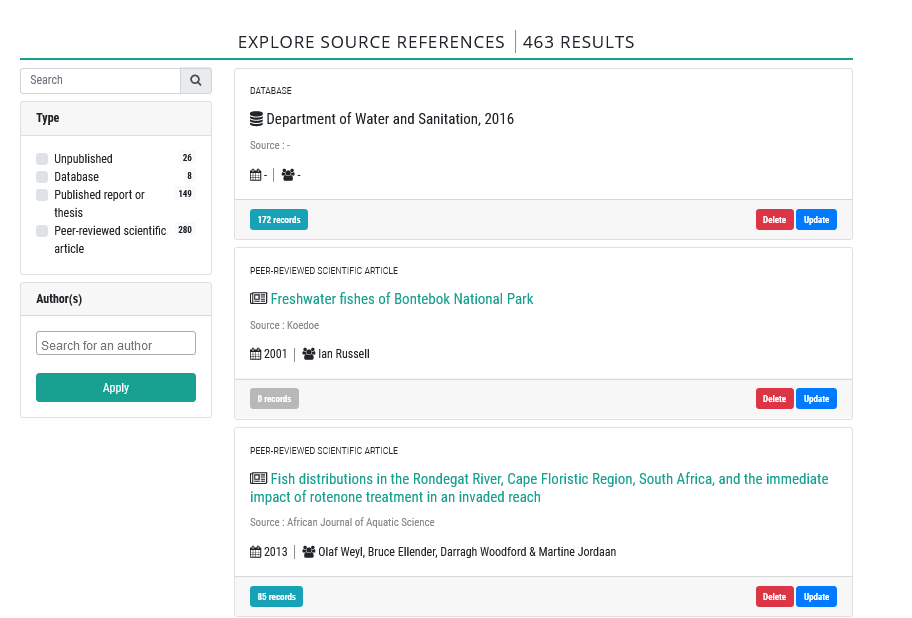Select Peer-reviewed scientific article checkbox
The height and width of the screenshot is (618, 912).
42,231
